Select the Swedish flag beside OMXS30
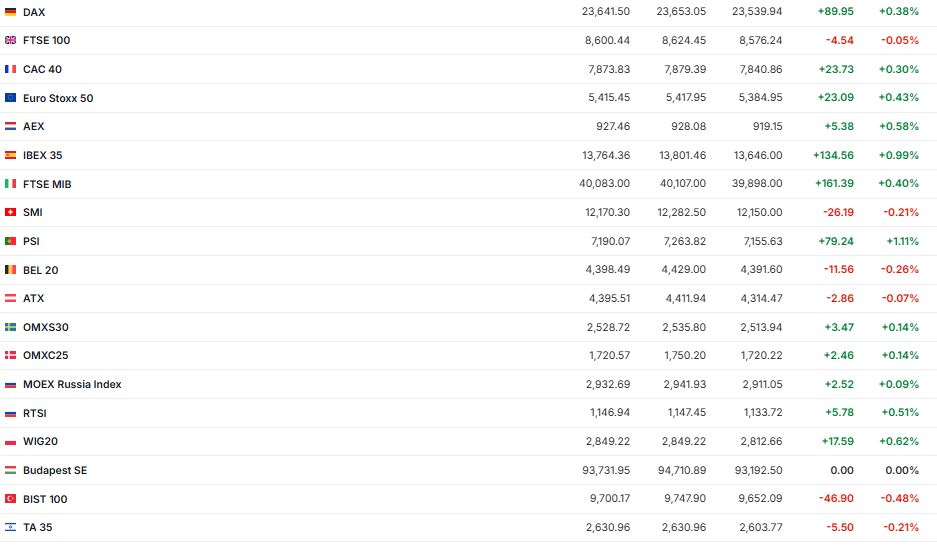 pos(11,327)
